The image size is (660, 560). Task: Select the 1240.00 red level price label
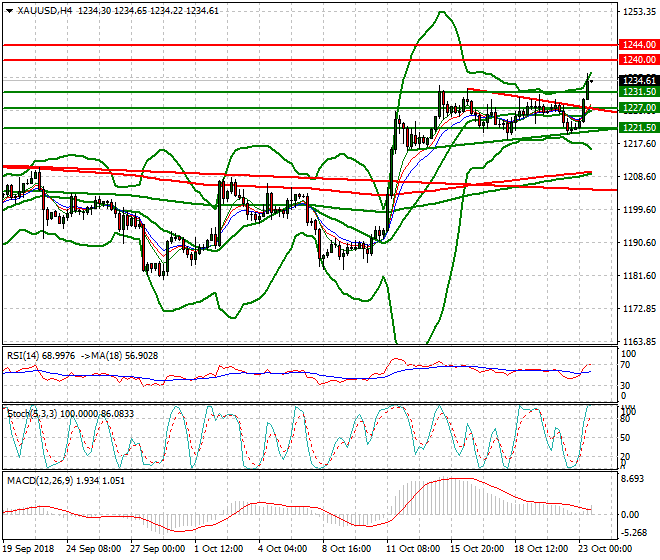(639, 60)
